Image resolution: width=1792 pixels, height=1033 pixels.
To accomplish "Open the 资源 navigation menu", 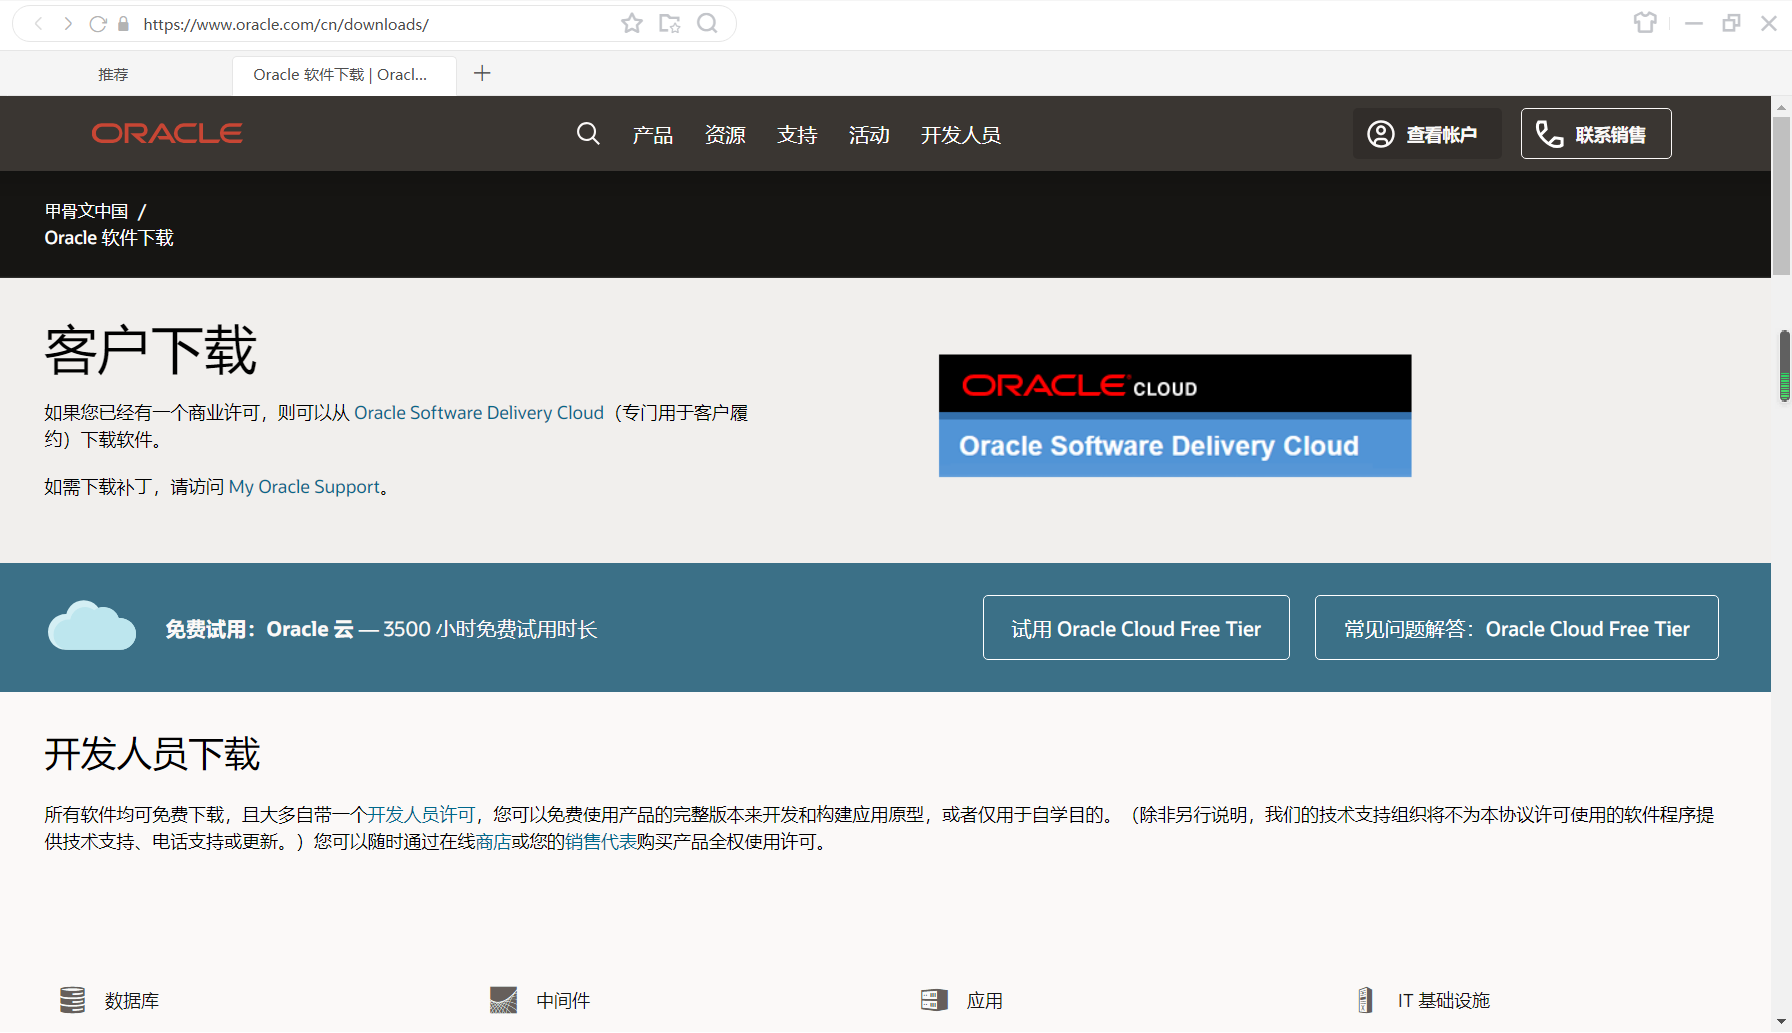I will pos(725,135).
